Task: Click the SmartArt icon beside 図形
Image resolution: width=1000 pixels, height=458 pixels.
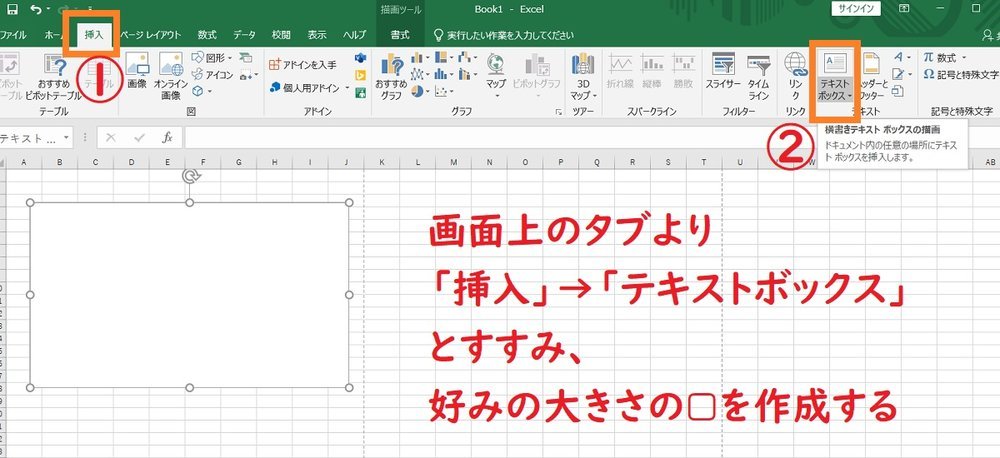Action: tap(246, 57)
